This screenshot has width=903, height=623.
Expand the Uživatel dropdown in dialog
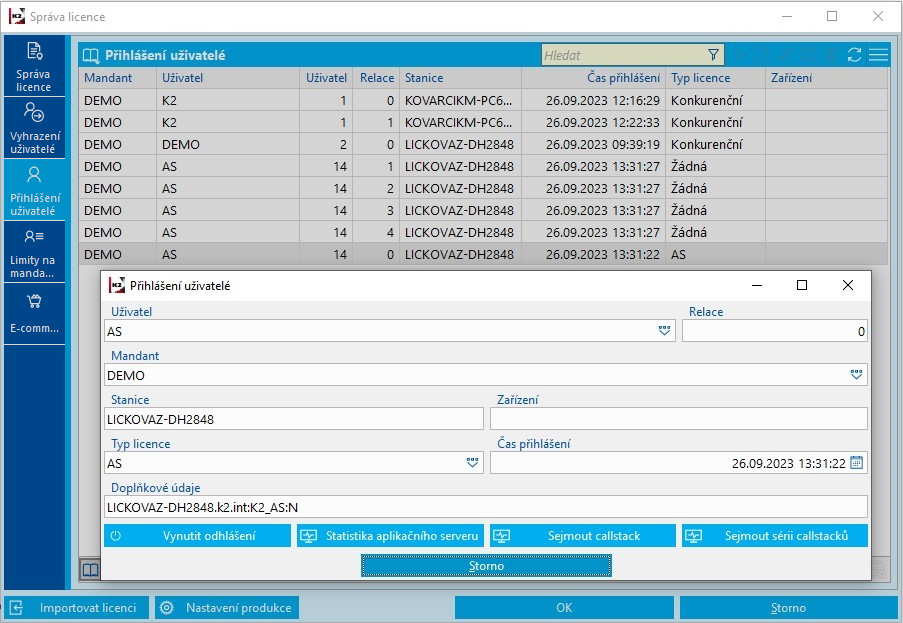tap(664, 331)
